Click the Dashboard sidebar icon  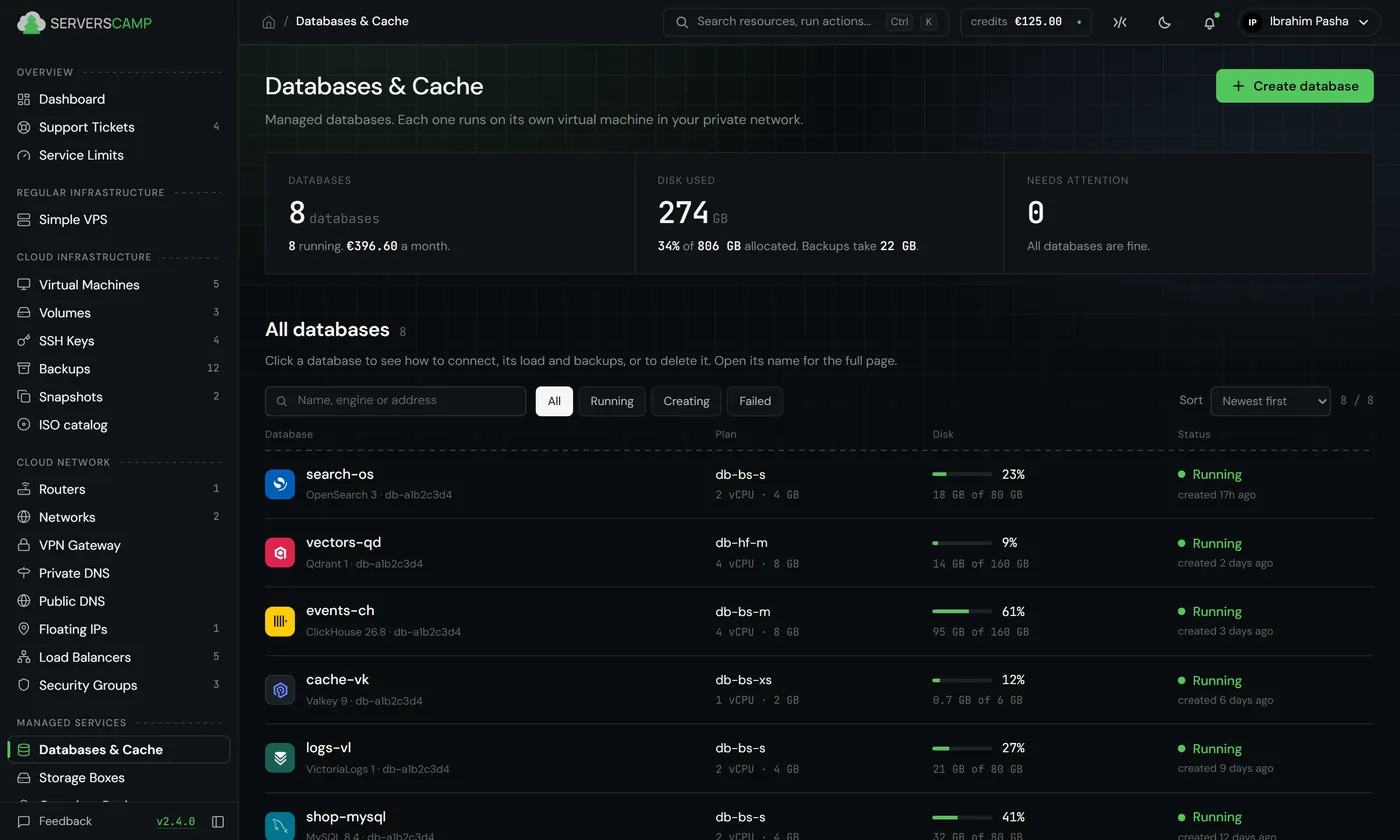pos(24,99)
